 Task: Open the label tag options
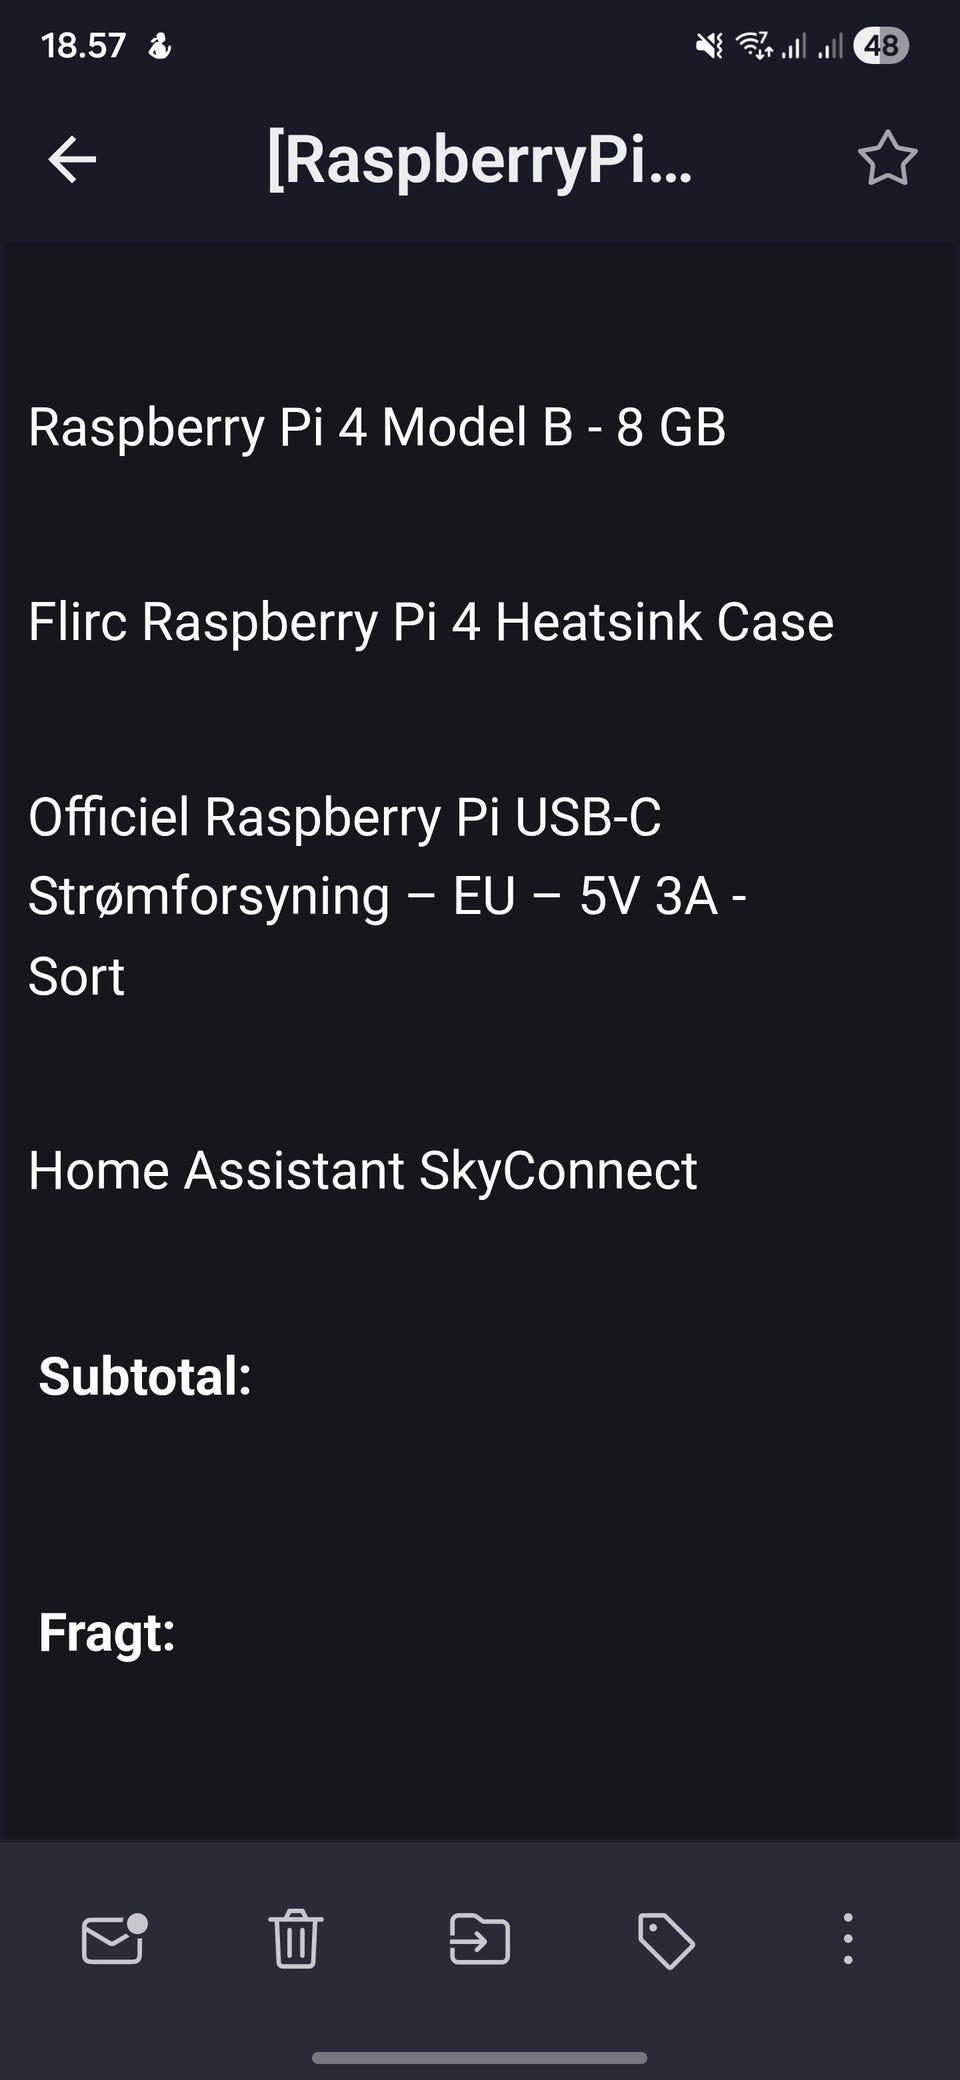click(666, 1940)
